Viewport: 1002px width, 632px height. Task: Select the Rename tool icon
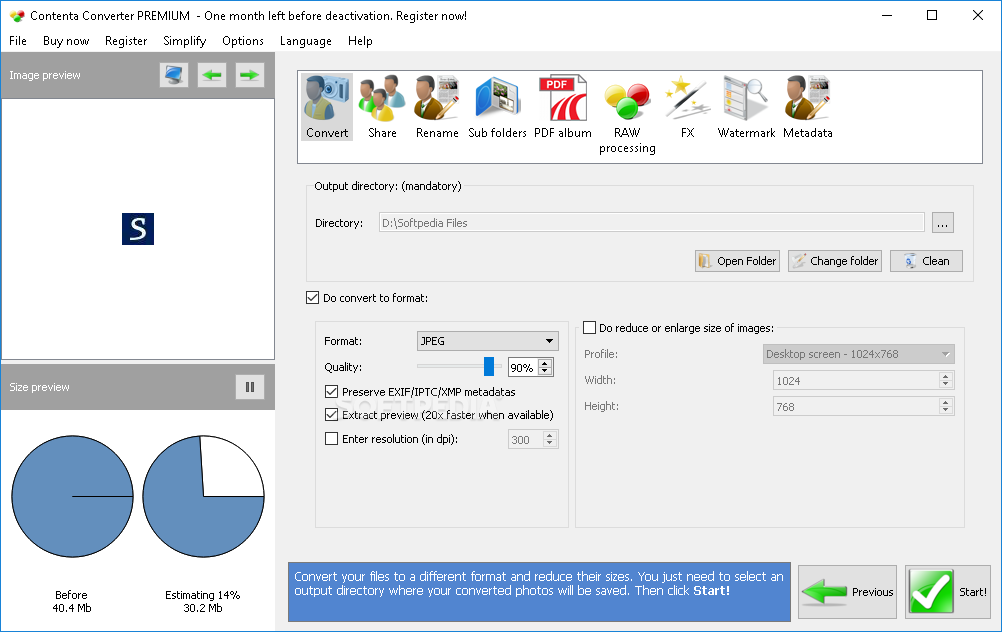(437, 107)
